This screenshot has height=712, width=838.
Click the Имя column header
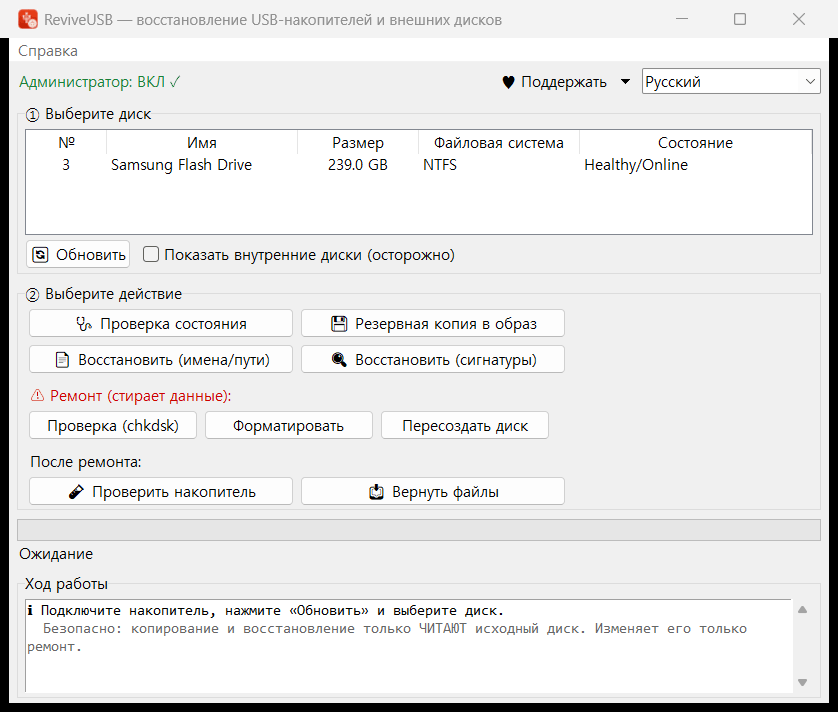pyautogui.click(x=201, y=143)
